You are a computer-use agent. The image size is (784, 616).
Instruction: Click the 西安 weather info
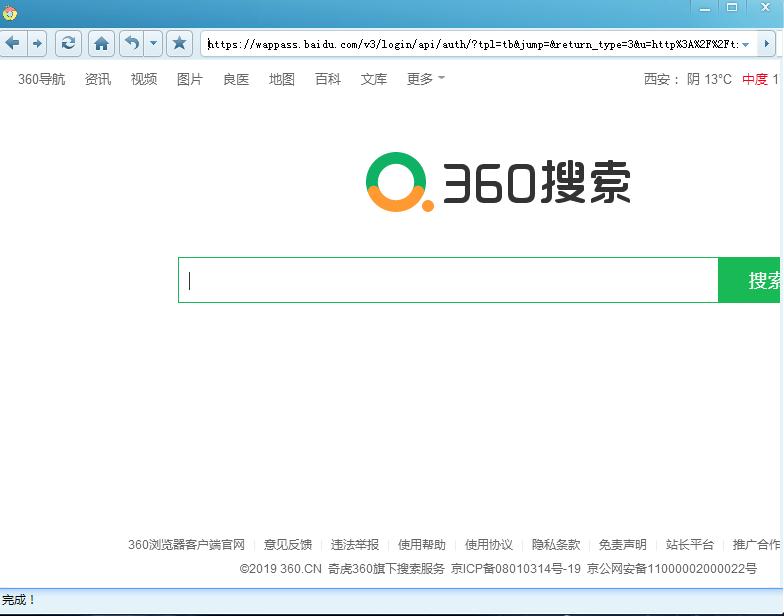[x=688, y=79]
